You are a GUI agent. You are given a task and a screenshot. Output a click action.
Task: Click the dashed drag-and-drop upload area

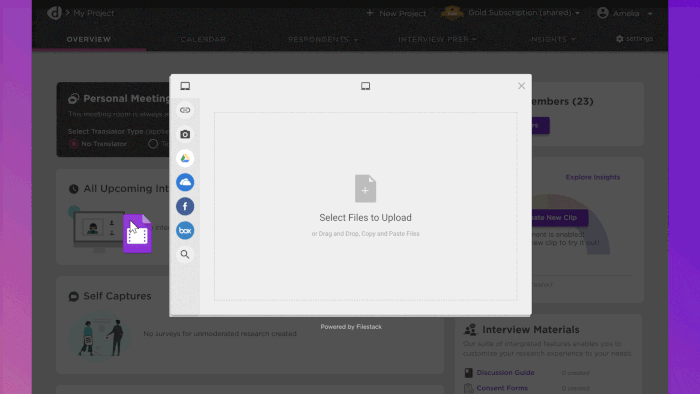click(365, 206)
